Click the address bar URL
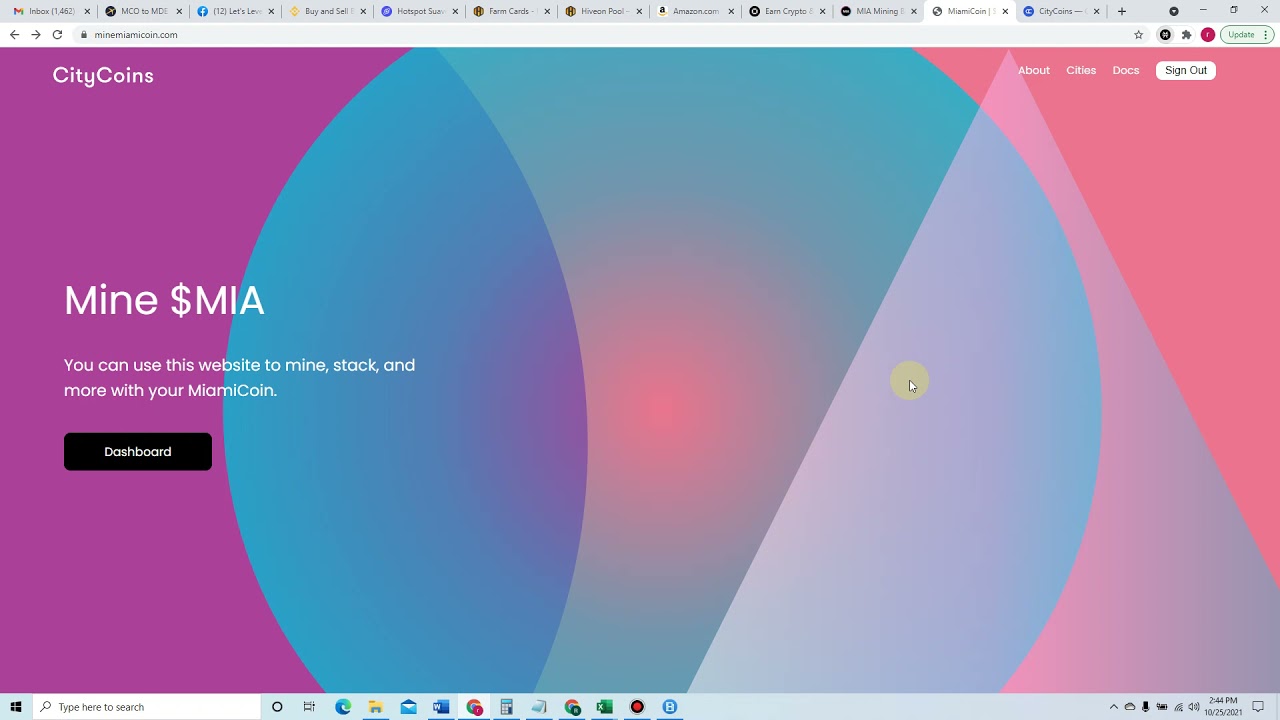This screenshot has height=720, width=1280. [136, 34]
